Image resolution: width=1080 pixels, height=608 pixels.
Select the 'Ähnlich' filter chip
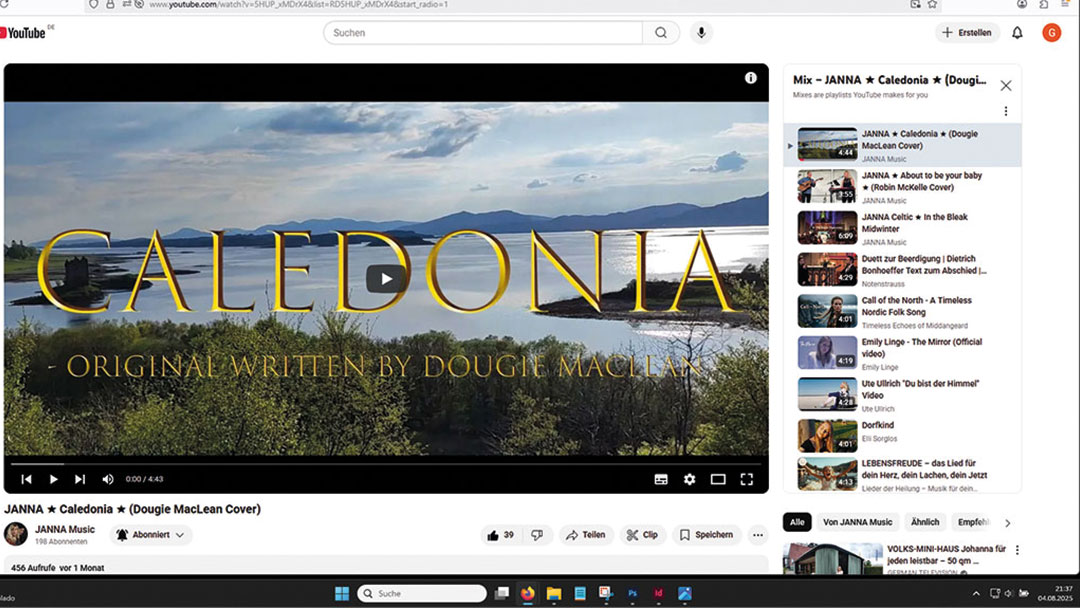[925, 522]
